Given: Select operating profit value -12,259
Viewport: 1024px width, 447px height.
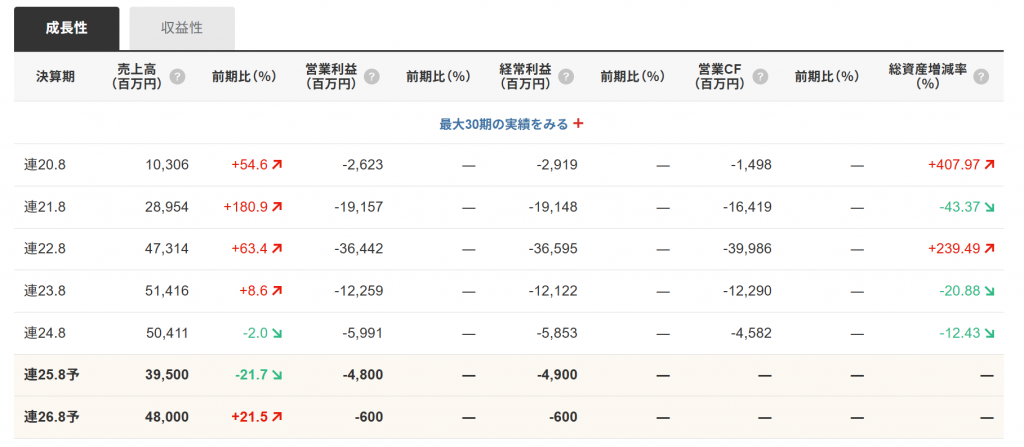Looking at the screenshot, I should click(x=359, y=291).
